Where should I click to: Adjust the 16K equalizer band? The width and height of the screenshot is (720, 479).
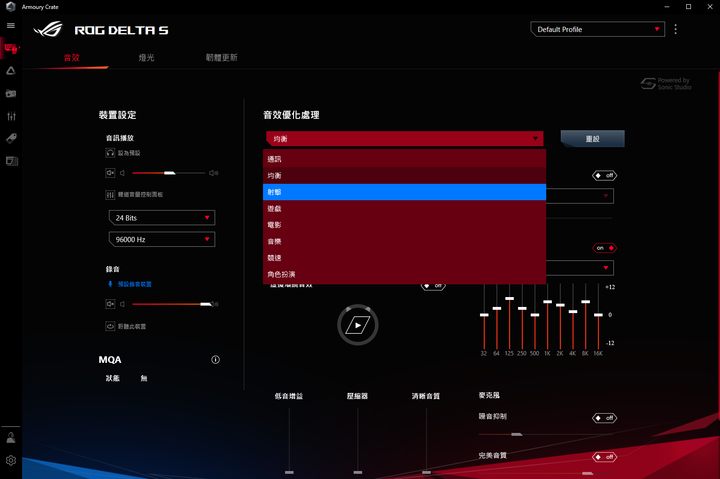coord(598,317)
